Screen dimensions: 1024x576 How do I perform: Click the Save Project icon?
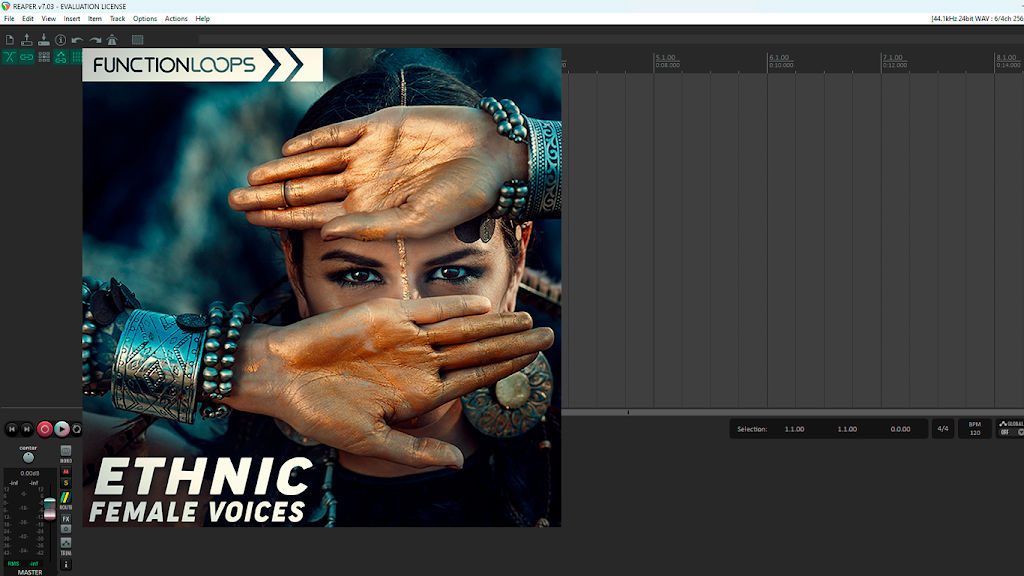tap(44, 40)
